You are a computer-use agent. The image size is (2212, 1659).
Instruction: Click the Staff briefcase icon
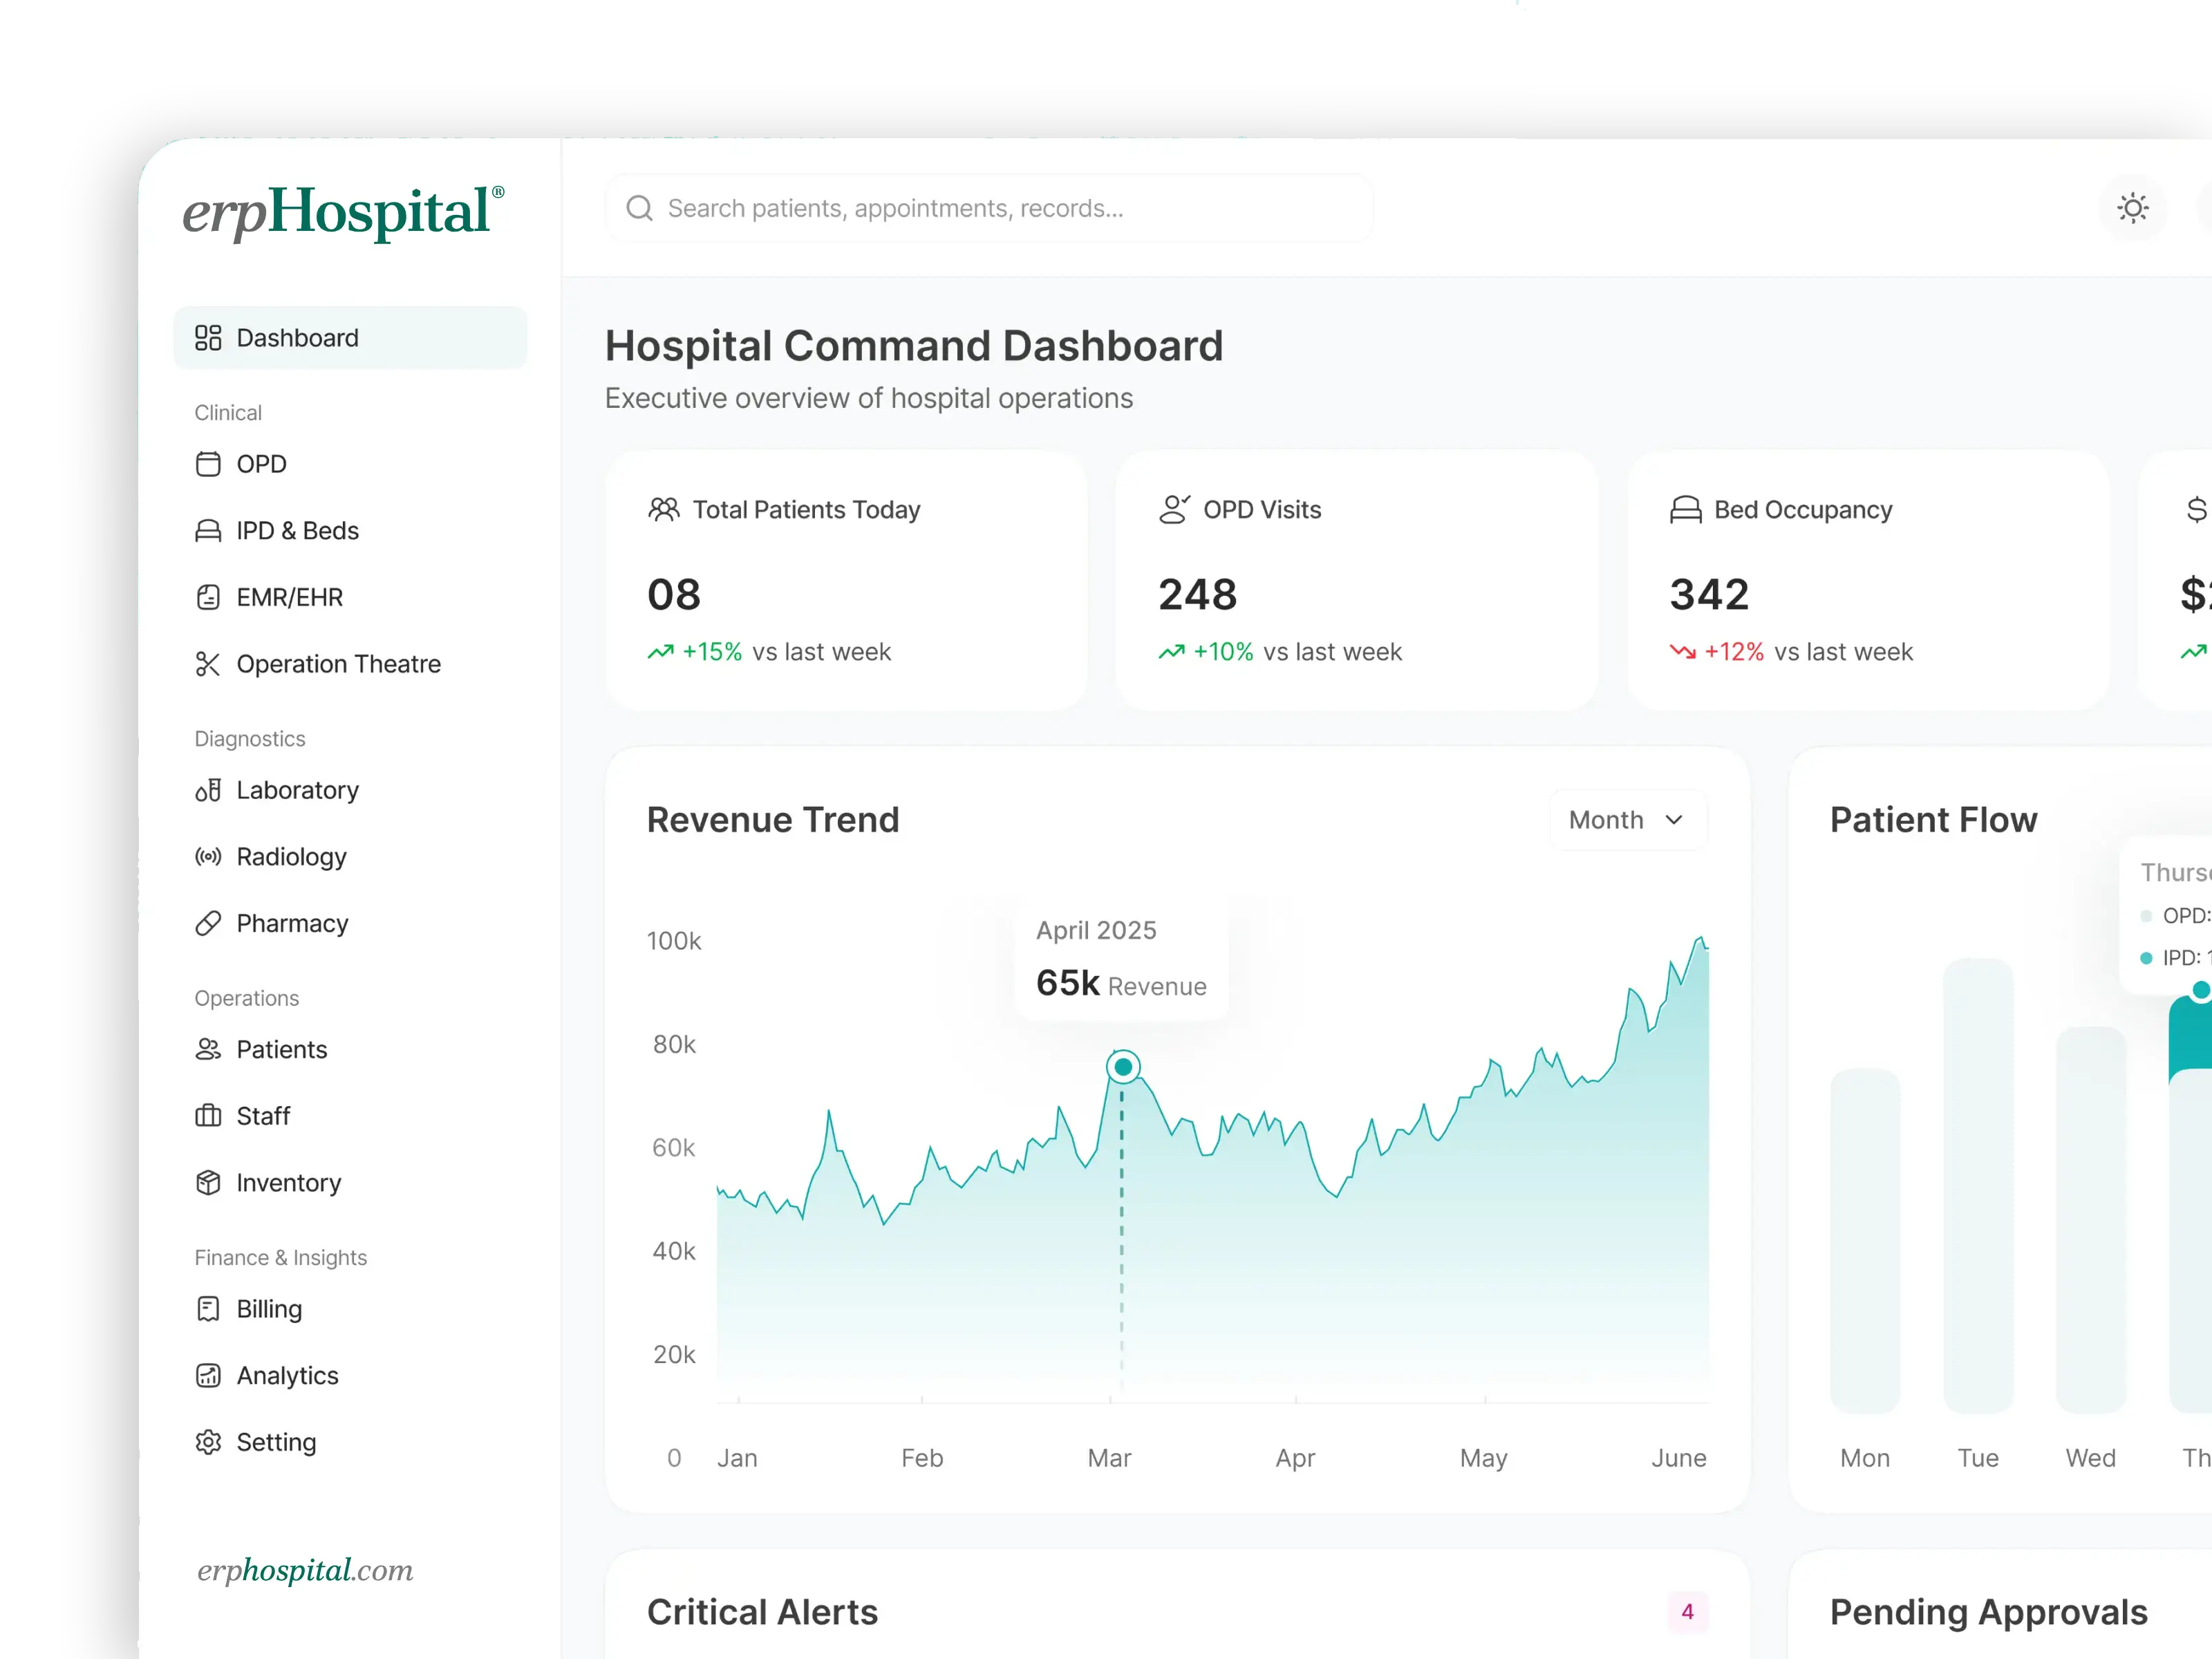pos(208,1116)
